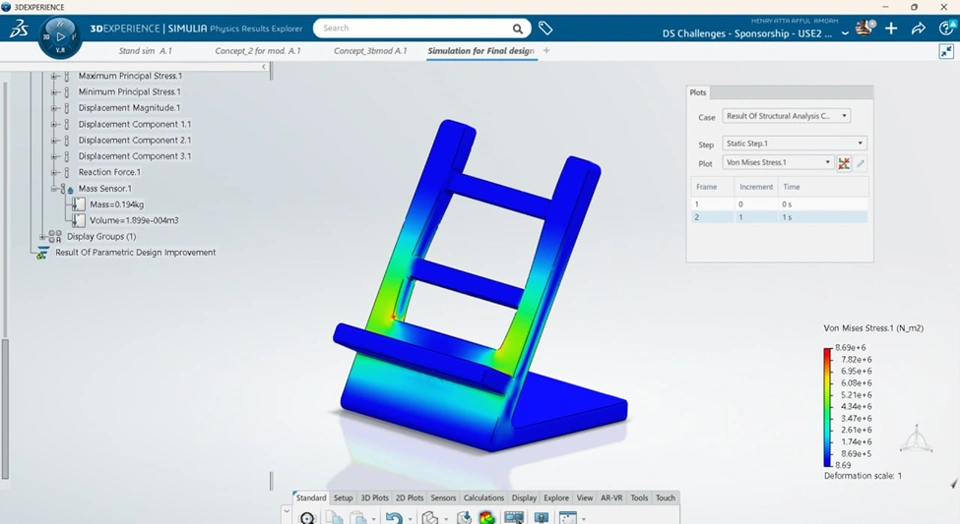Click the paste toolbar icon
The width and height of the screenshot is (960, 524).
point(358,518)
